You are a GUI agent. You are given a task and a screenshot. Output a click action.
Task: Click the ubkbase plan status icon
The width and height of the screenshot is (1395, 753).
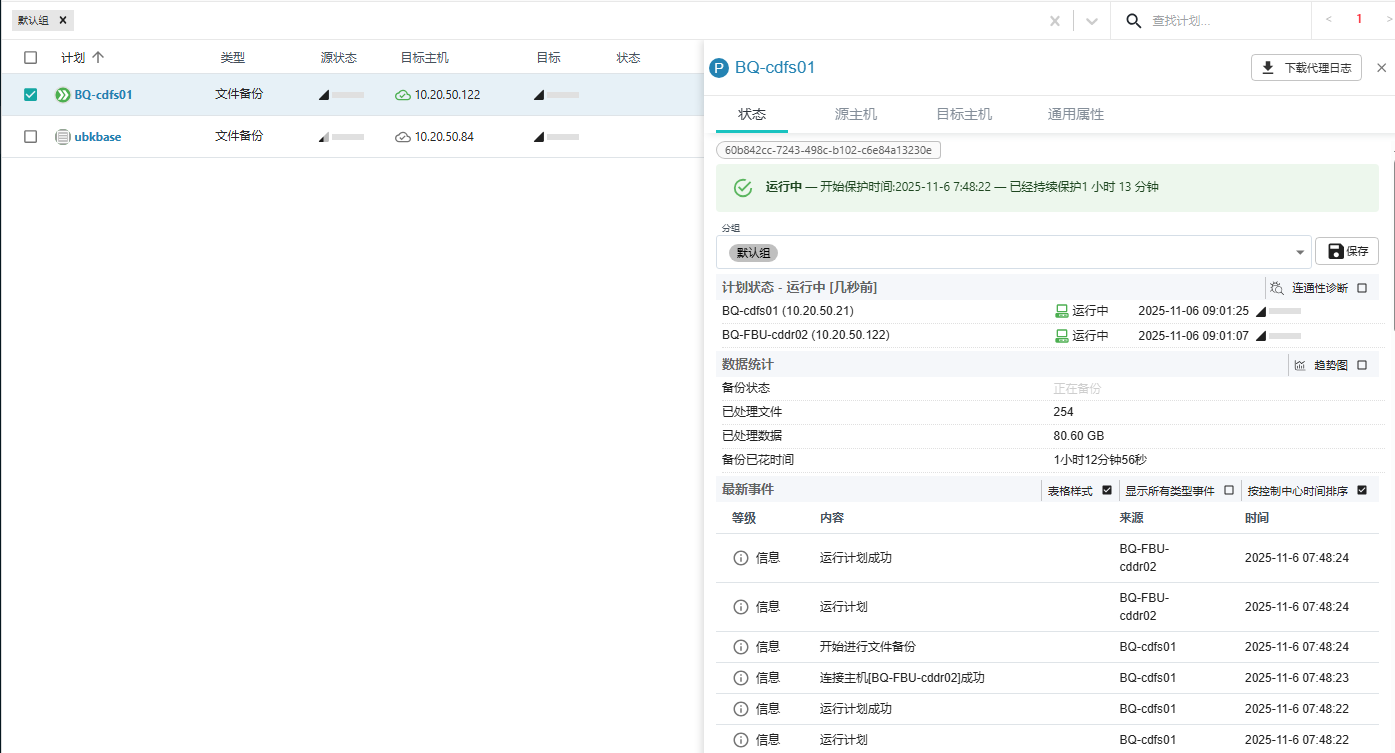tap(63, 137)
